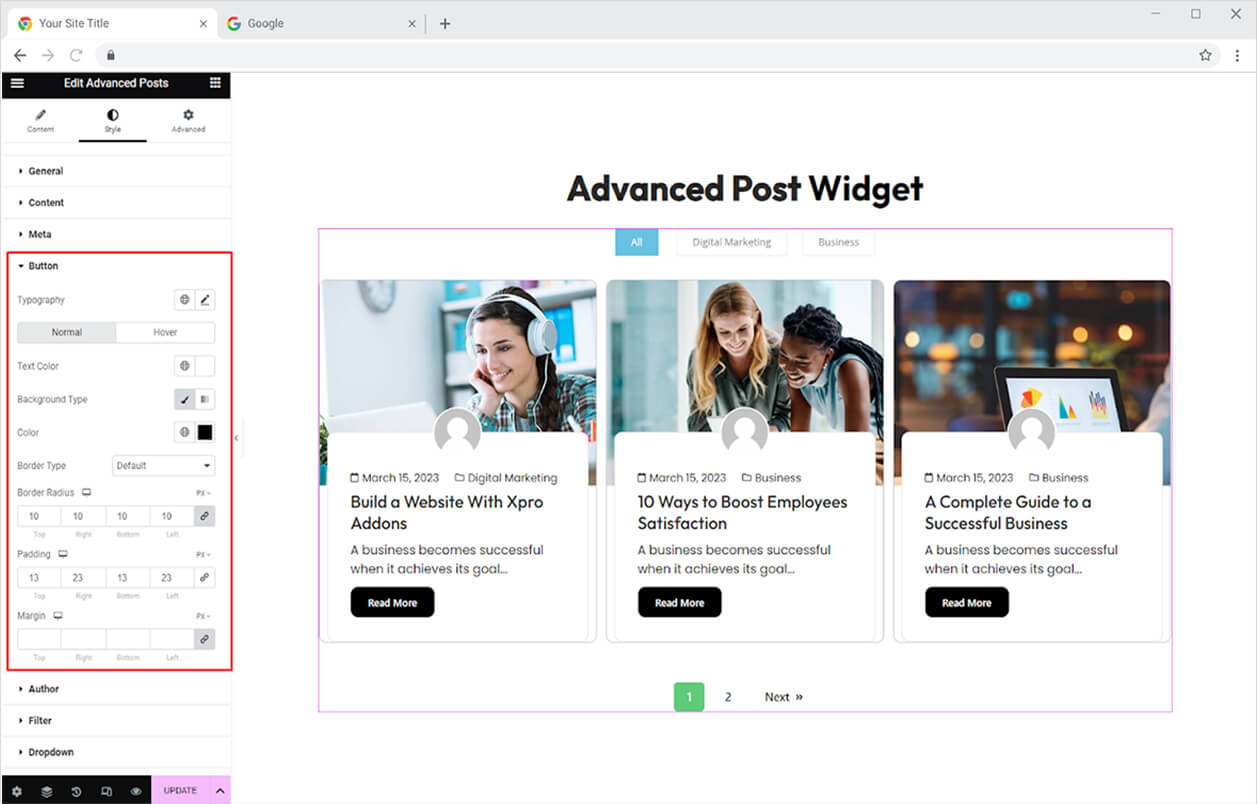Open the Border Type dropdown

click(163, 465)
